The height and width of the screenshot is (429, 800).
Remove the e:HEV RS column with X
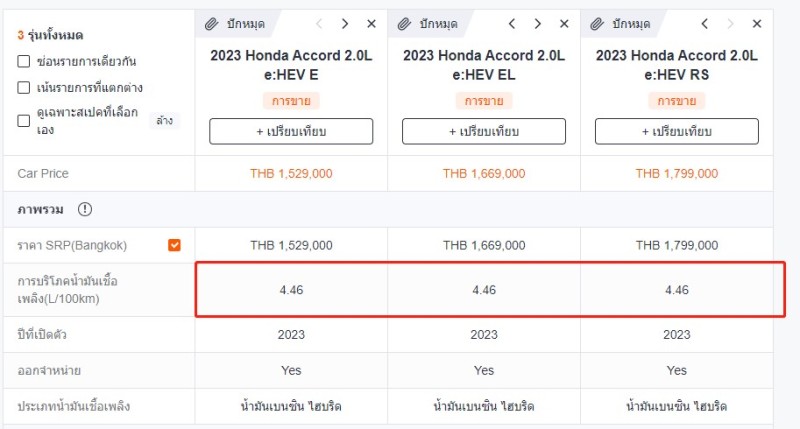click(x=757, y=24)
